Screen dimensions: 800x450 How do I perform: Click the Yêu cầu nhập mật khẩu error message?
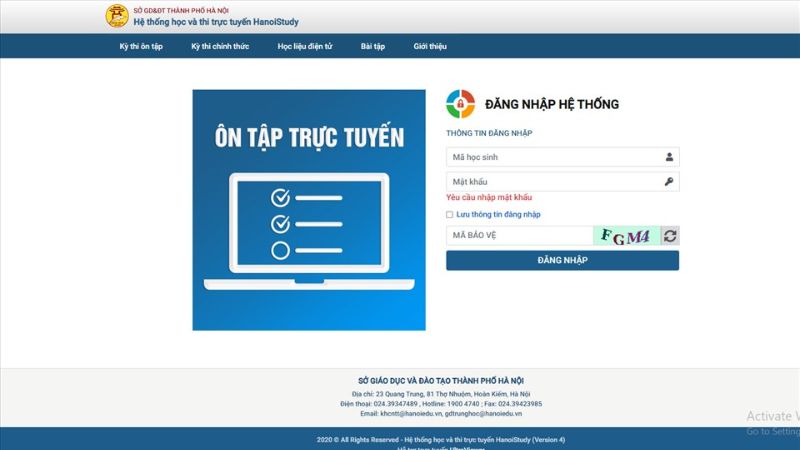pyautogui.click(x=489, y=197)
